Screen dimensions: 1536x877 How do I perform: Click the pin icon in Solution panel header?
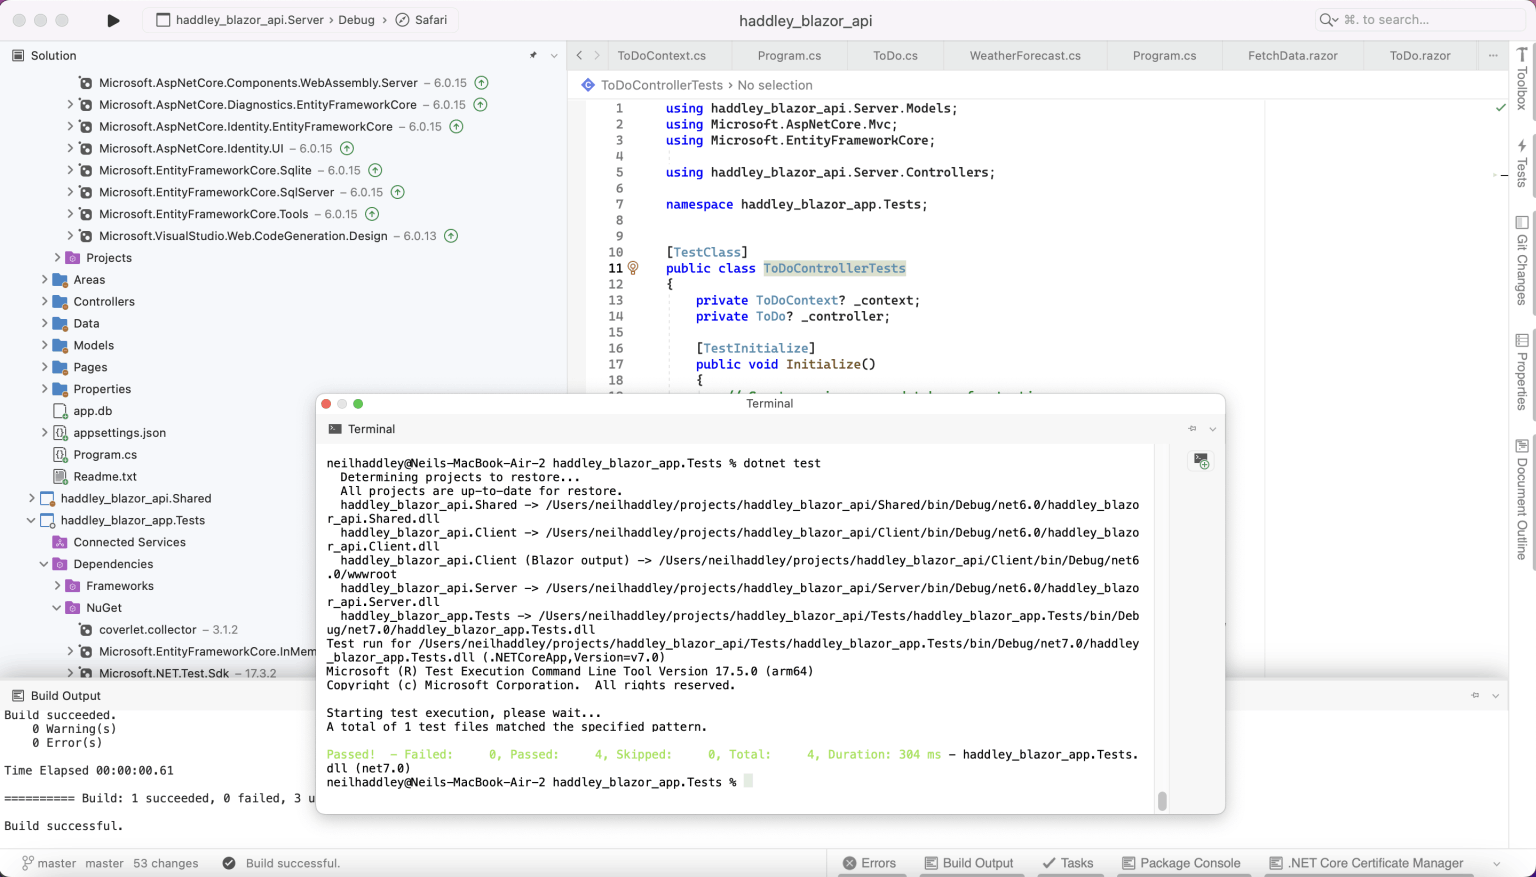(533, 56)
